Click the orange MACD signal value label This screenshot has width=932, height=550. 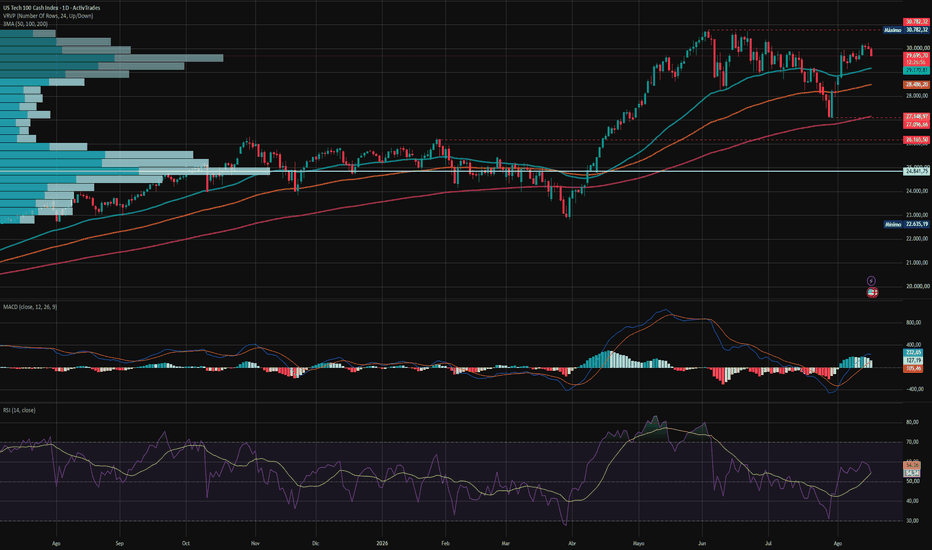[913, 369]
